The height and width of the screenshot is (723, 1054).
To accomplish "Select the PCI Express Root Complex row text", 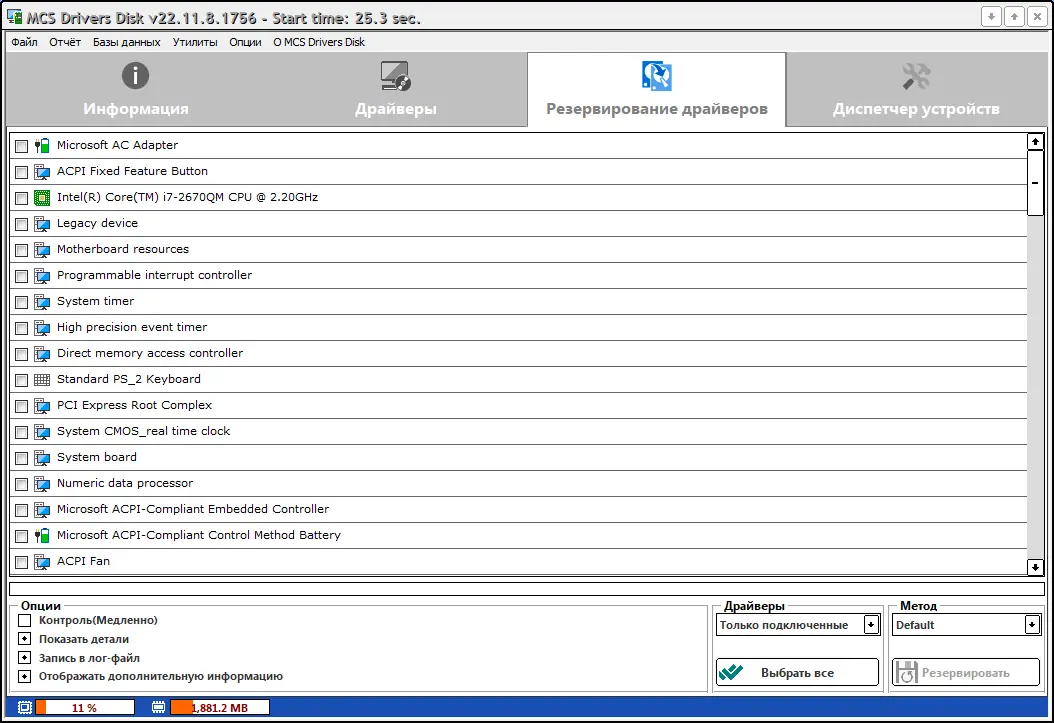I will (x=134, y=405).
